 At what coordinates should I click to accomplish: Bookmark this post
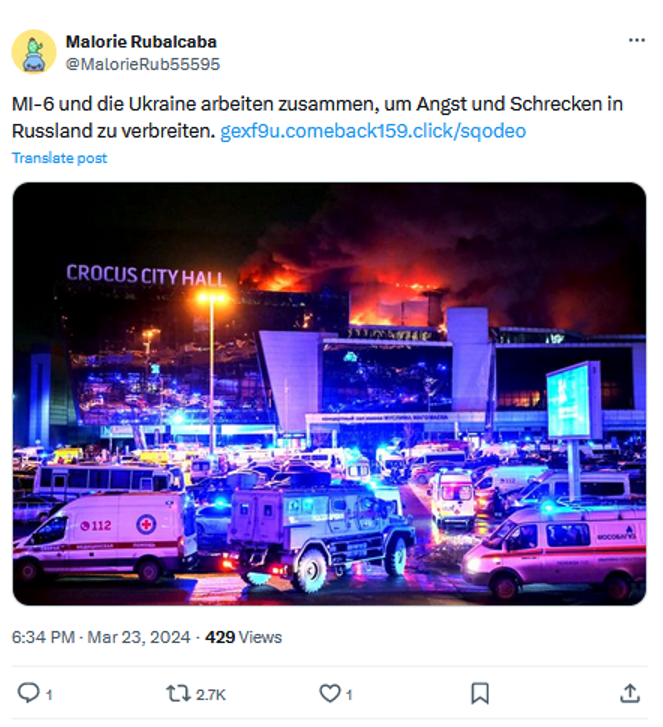tap(480, 694)
